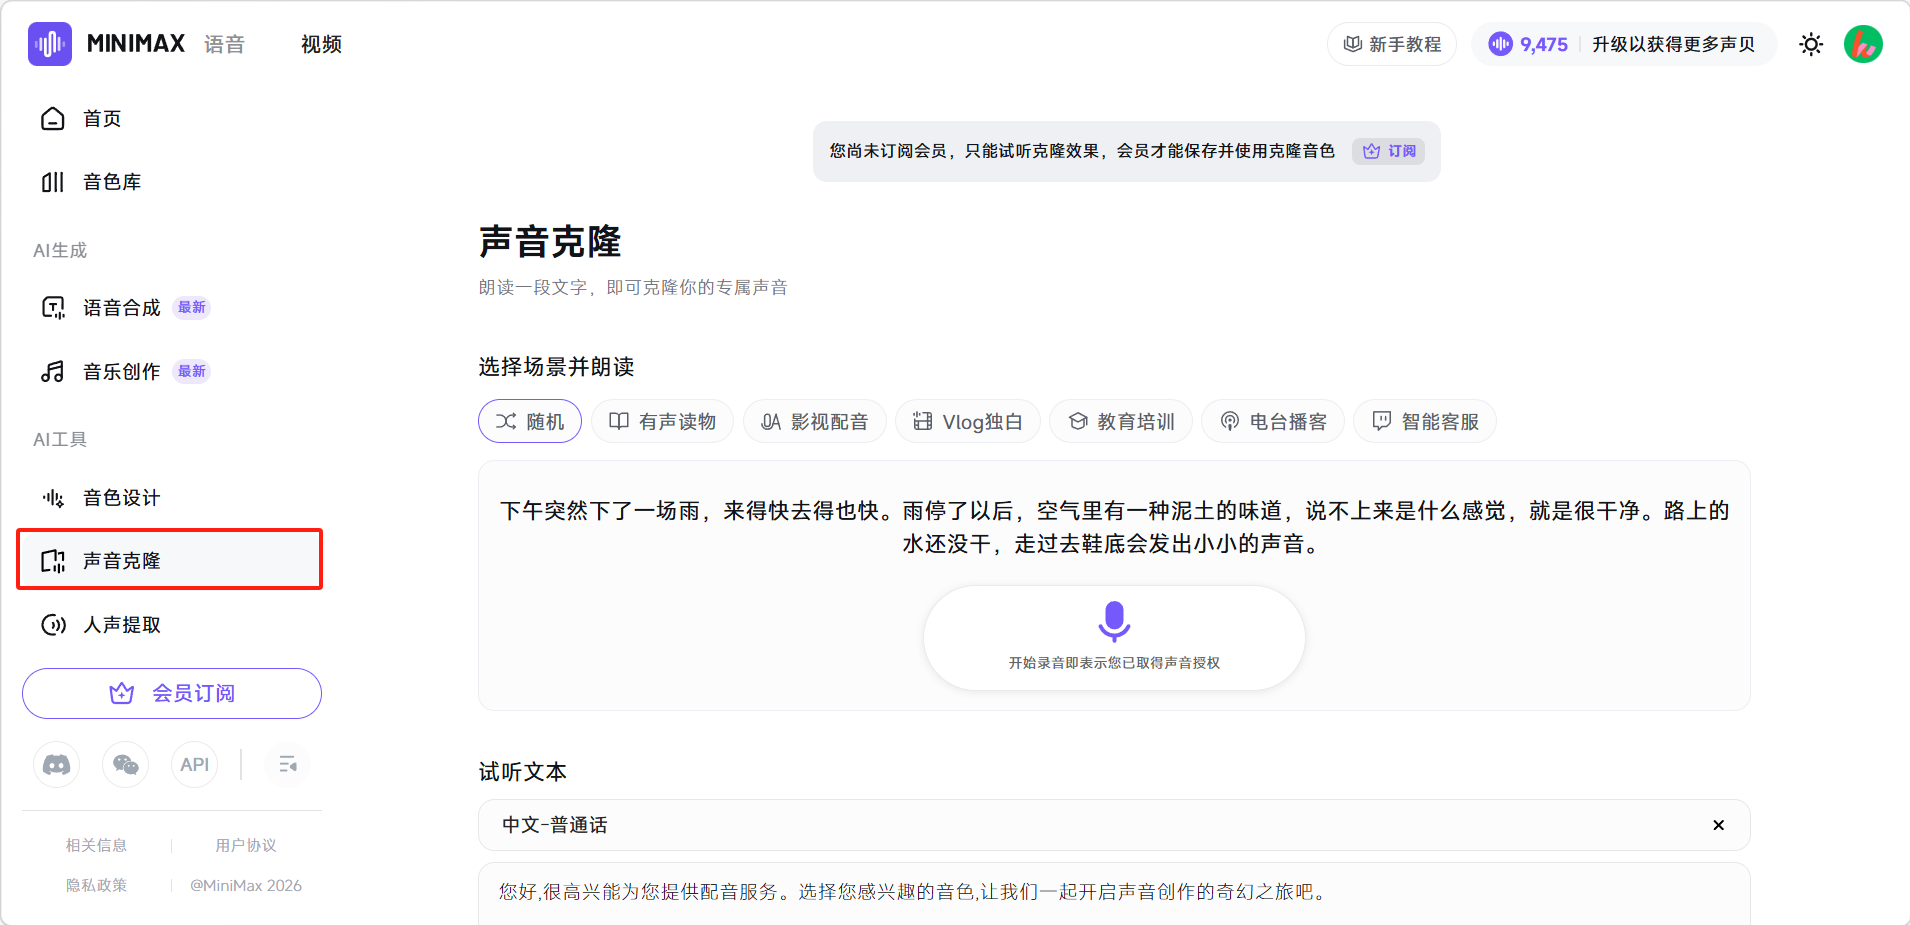The height and width of the screenshot is (925, 1910).
Task: Click the microphone icon to start recording
Action: point(1114,621)
